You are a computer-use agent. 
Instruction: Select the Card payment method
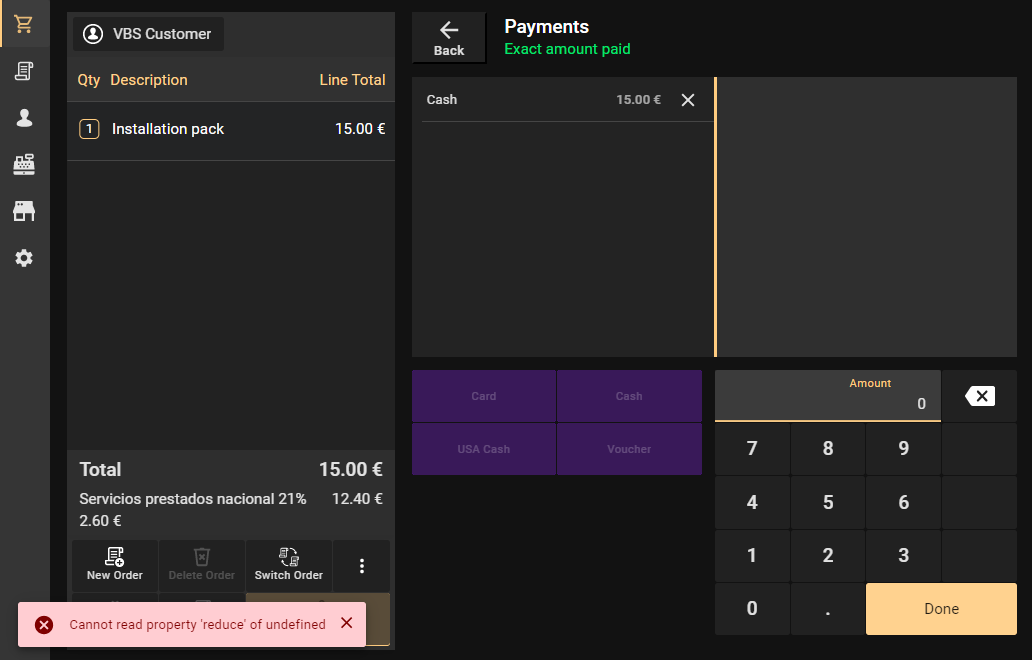(x=484, y=396)
